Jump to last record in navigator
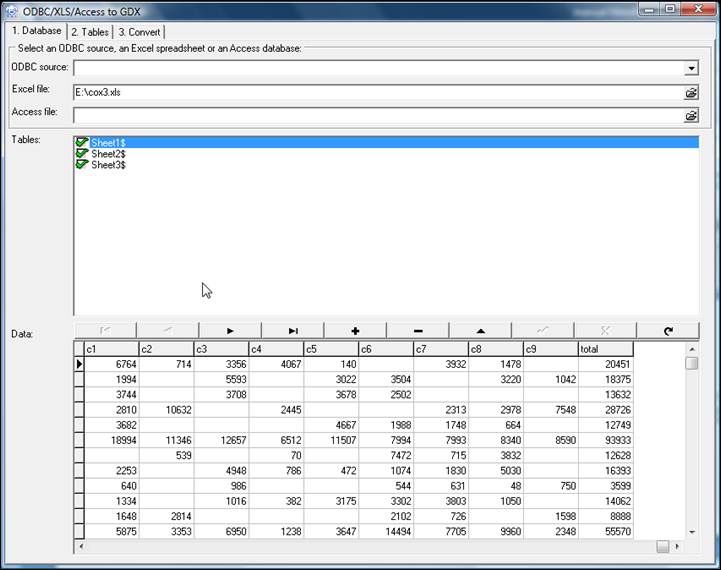721x570 pixels. click(x=293, y=330)
